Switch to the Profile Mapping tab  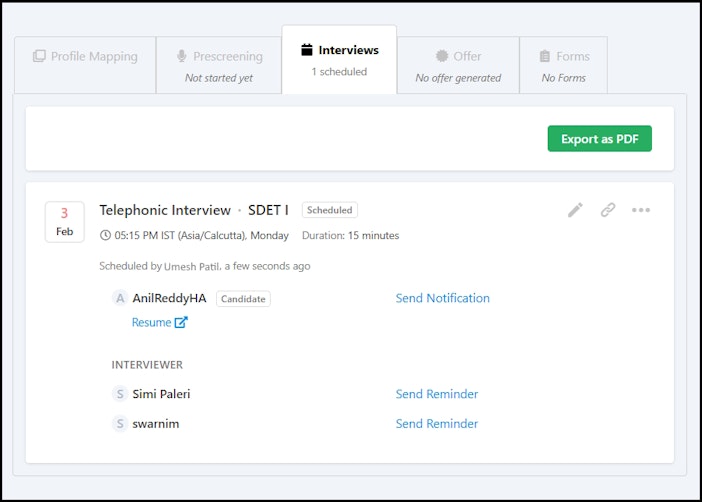tap(85, 65)
